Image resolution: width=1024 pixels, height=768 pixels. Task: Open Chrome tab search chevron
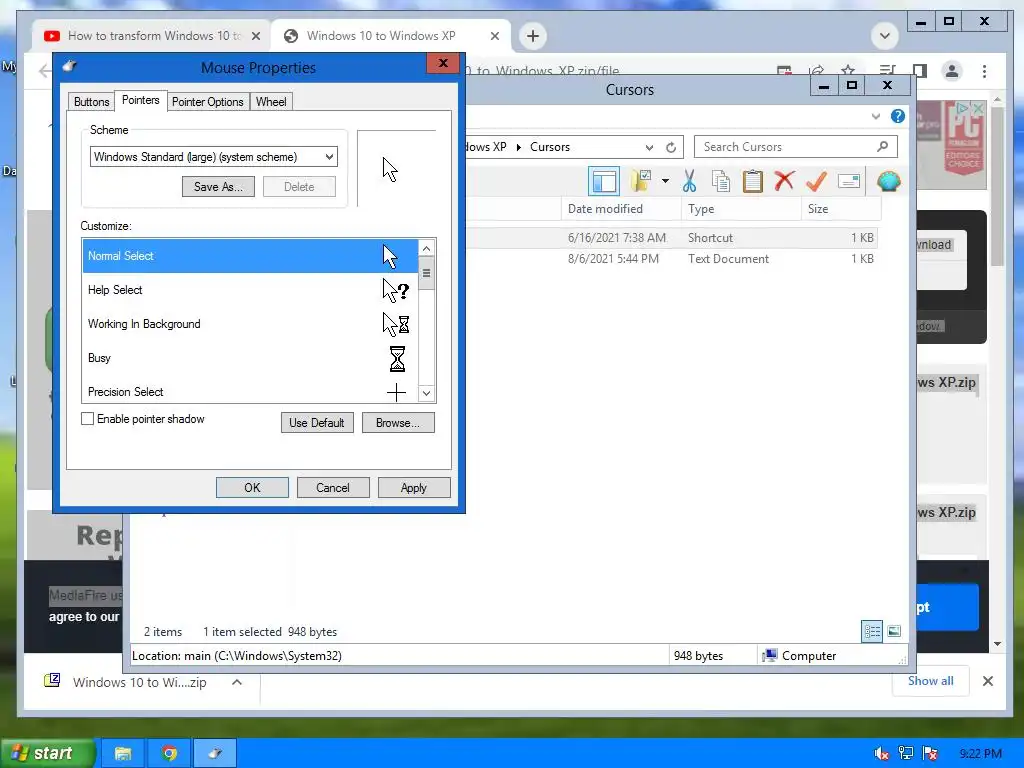[884, 36]
